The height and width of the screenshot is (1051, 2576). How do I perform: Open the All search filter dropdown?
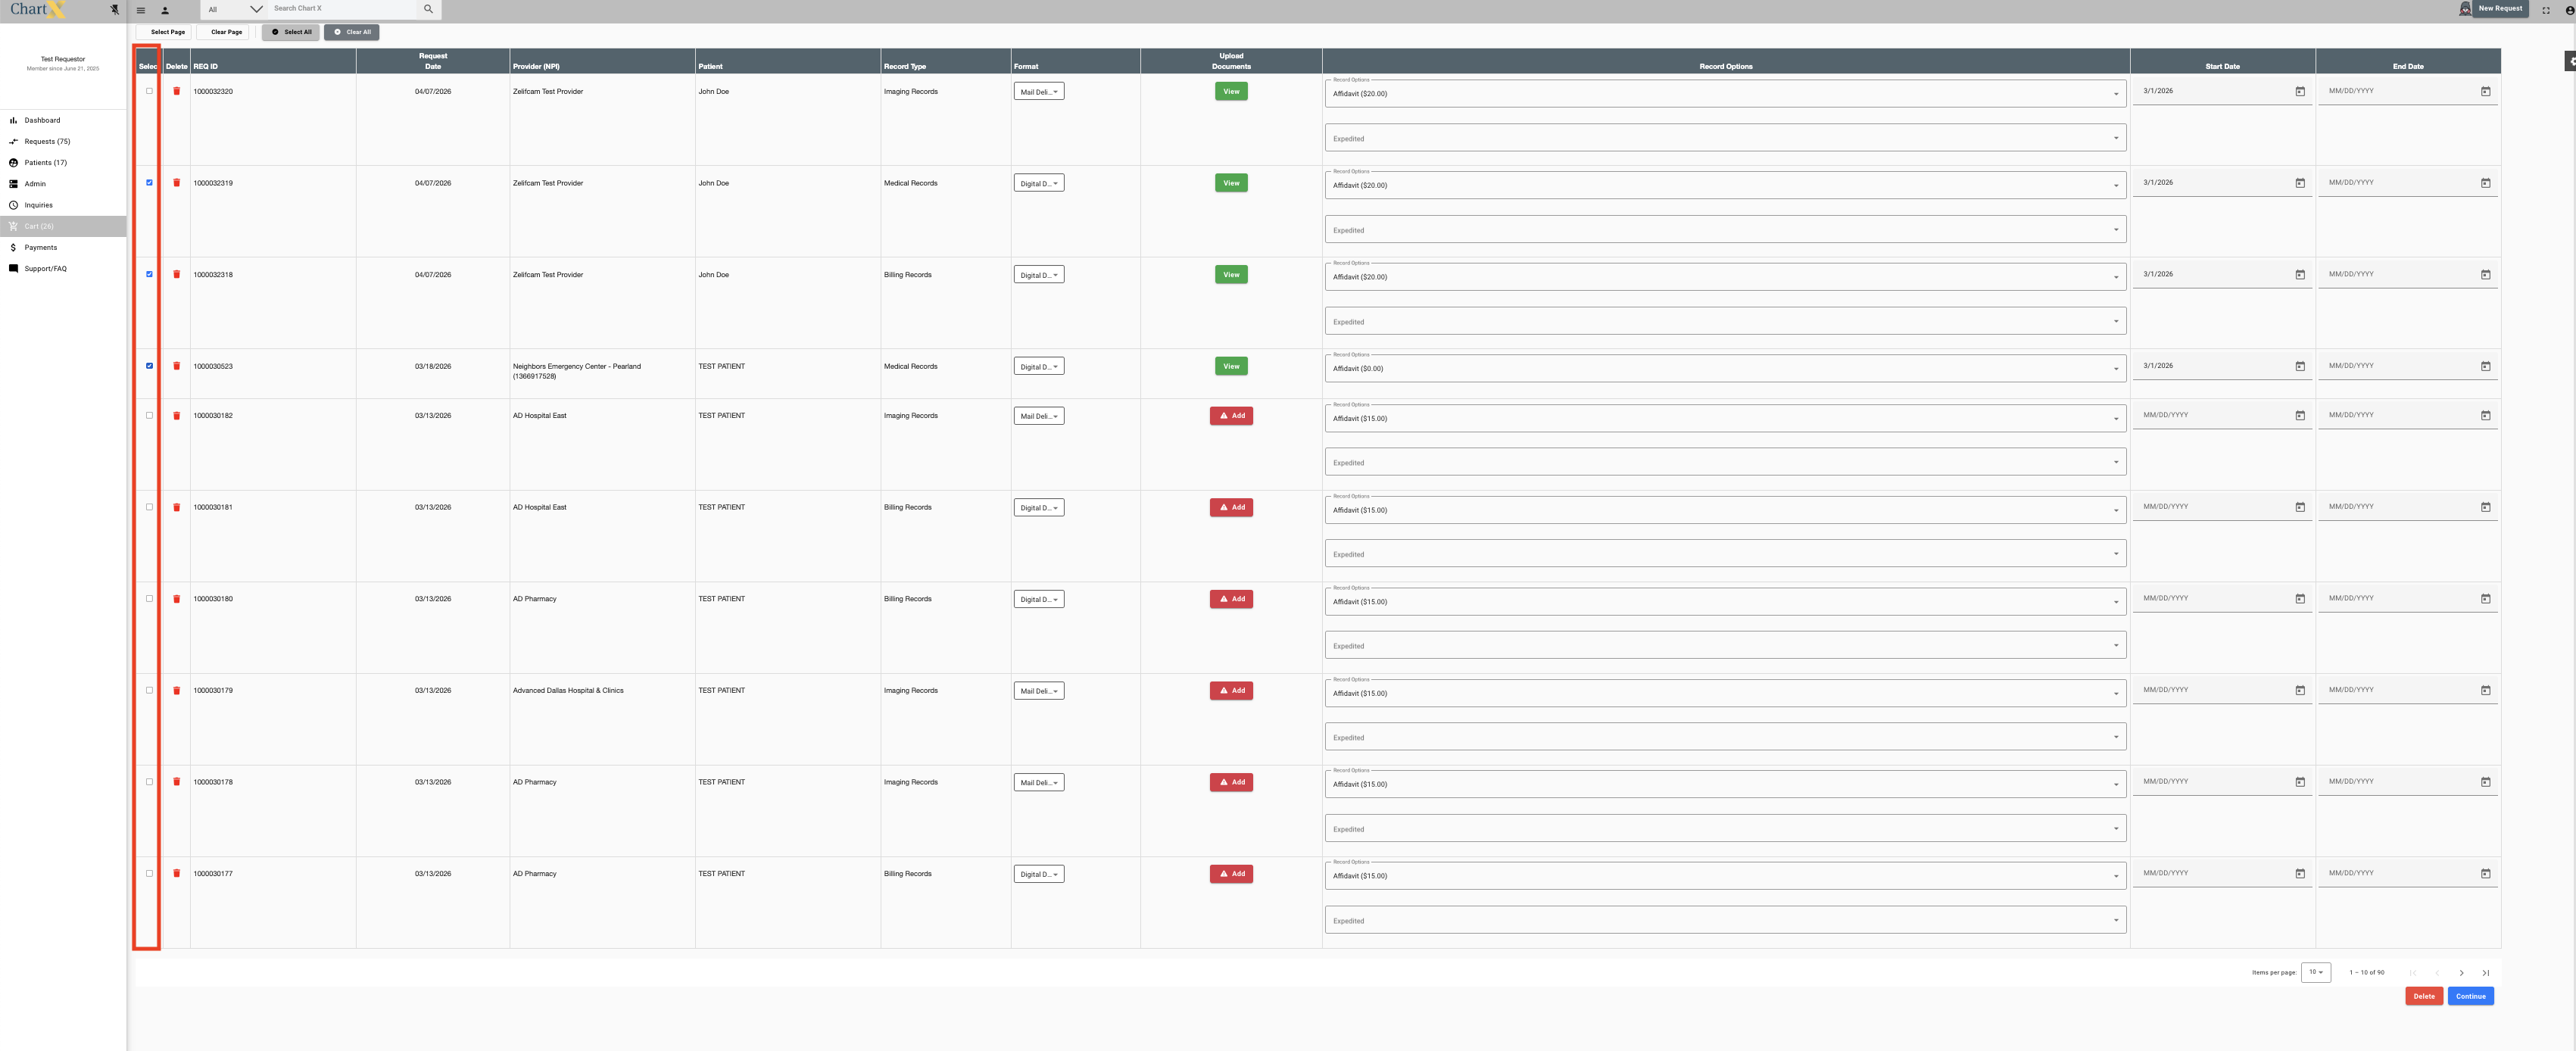point(234,9)
